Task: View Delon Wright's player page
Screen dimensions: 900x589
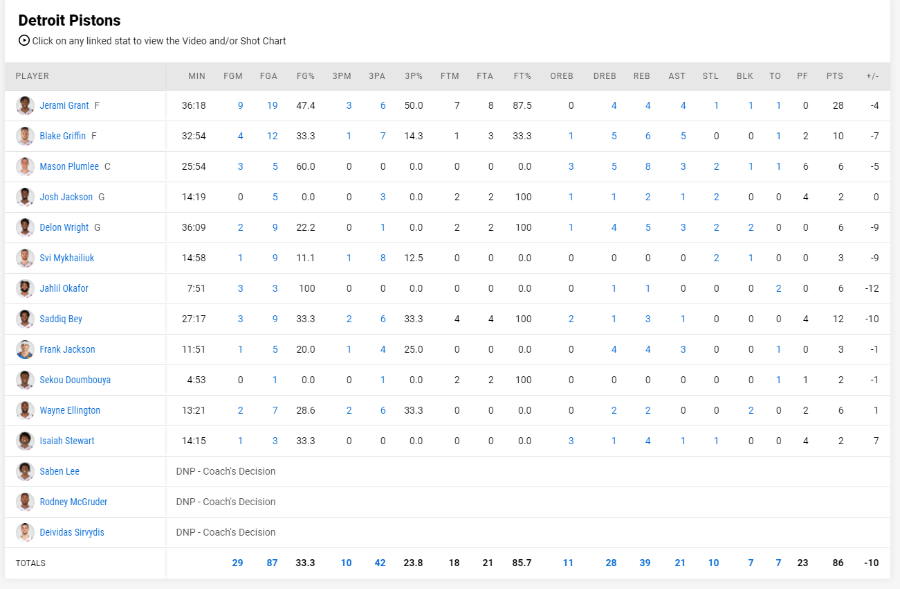Action: 64,227
